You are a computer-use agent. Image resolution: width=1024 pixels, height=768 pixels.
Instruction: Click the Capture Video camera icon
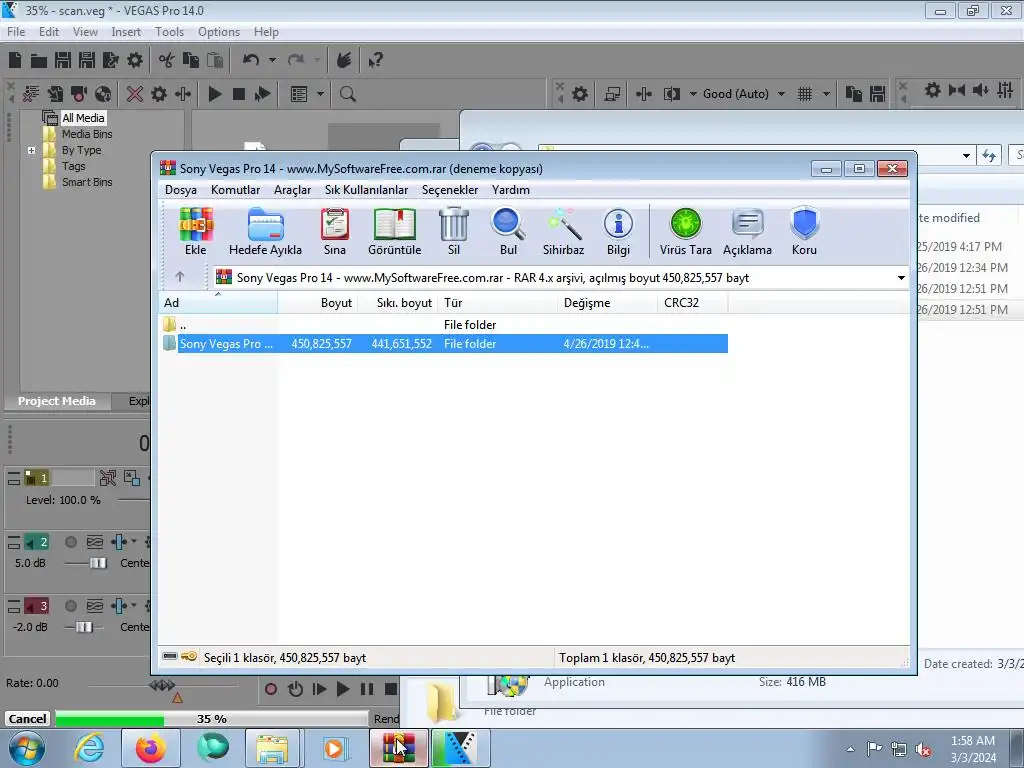[x=79, y=94]
